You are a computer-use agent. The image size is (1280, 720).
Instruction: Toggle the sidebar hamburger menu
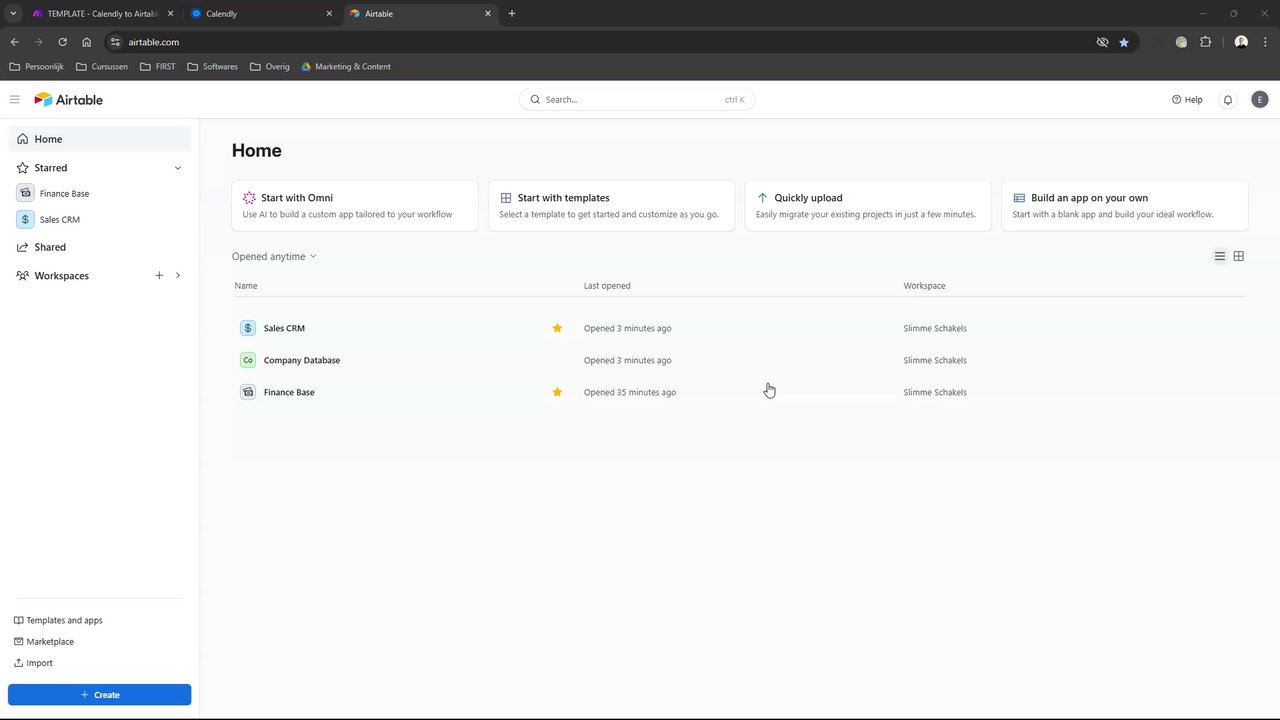coord(14,99)
